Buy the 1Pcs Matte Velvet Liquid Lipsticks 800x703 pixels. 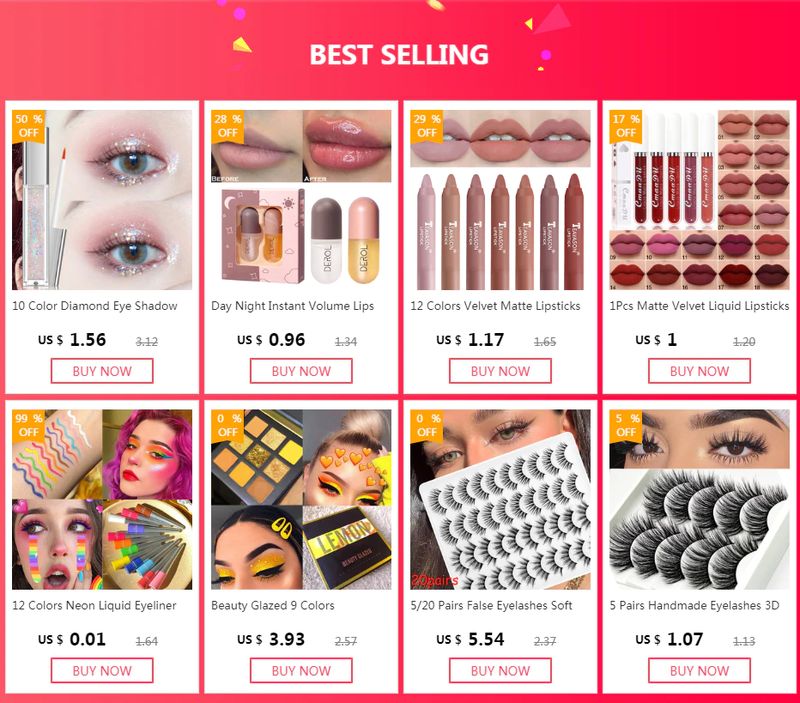(x=699, y=371)
